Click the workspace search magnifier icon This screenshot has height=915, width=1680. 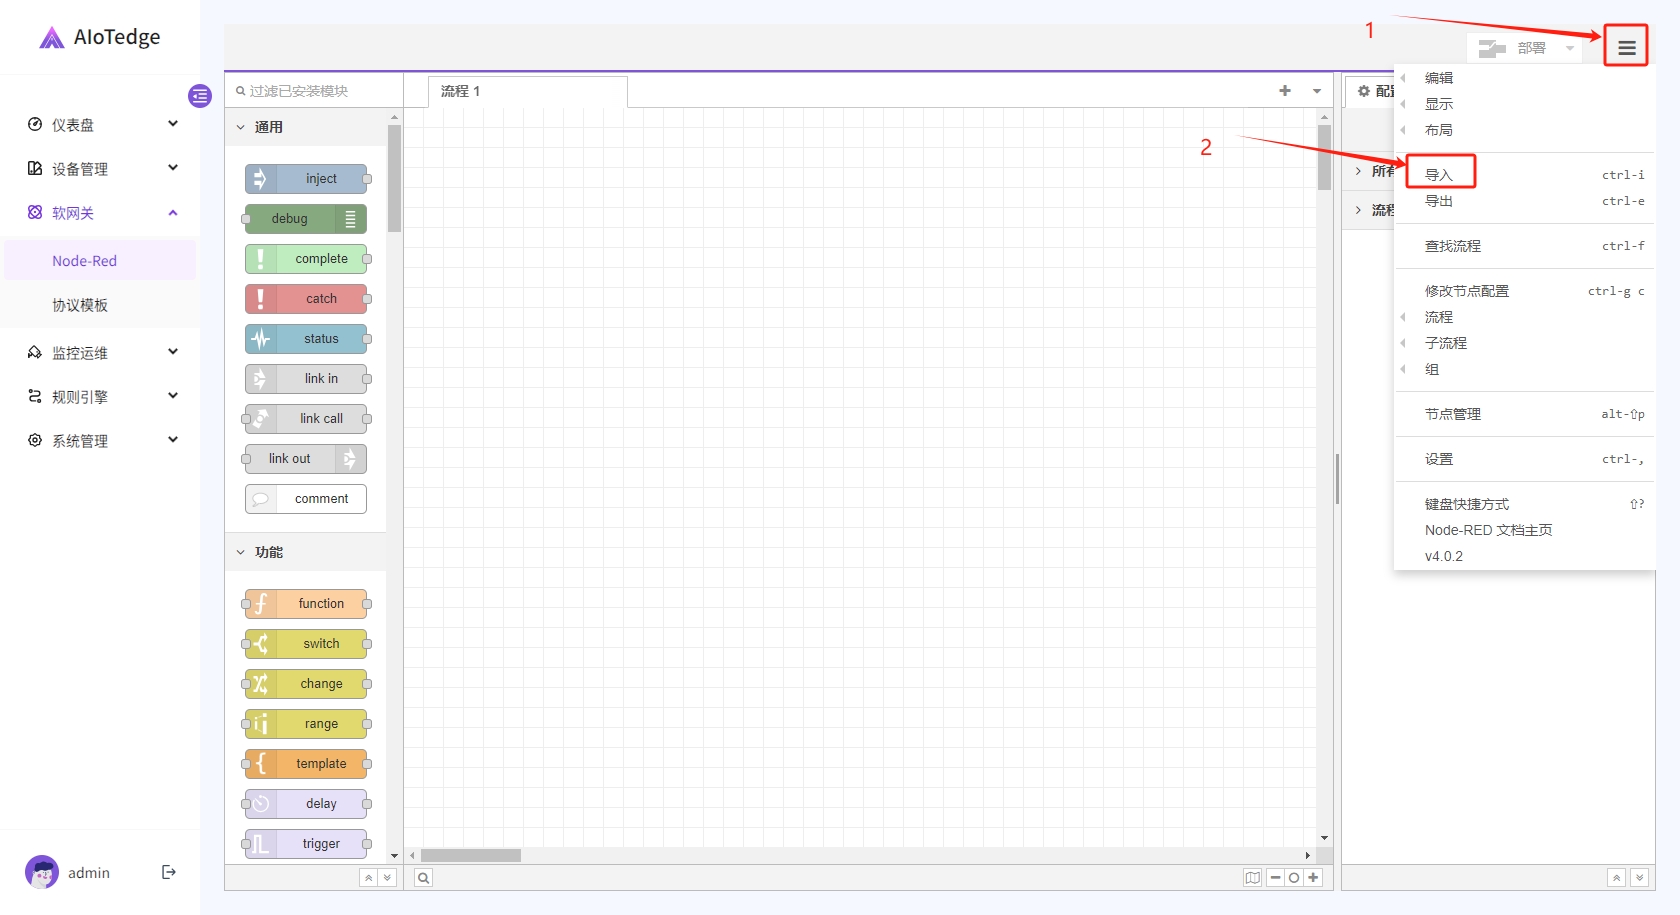point(424,878)
